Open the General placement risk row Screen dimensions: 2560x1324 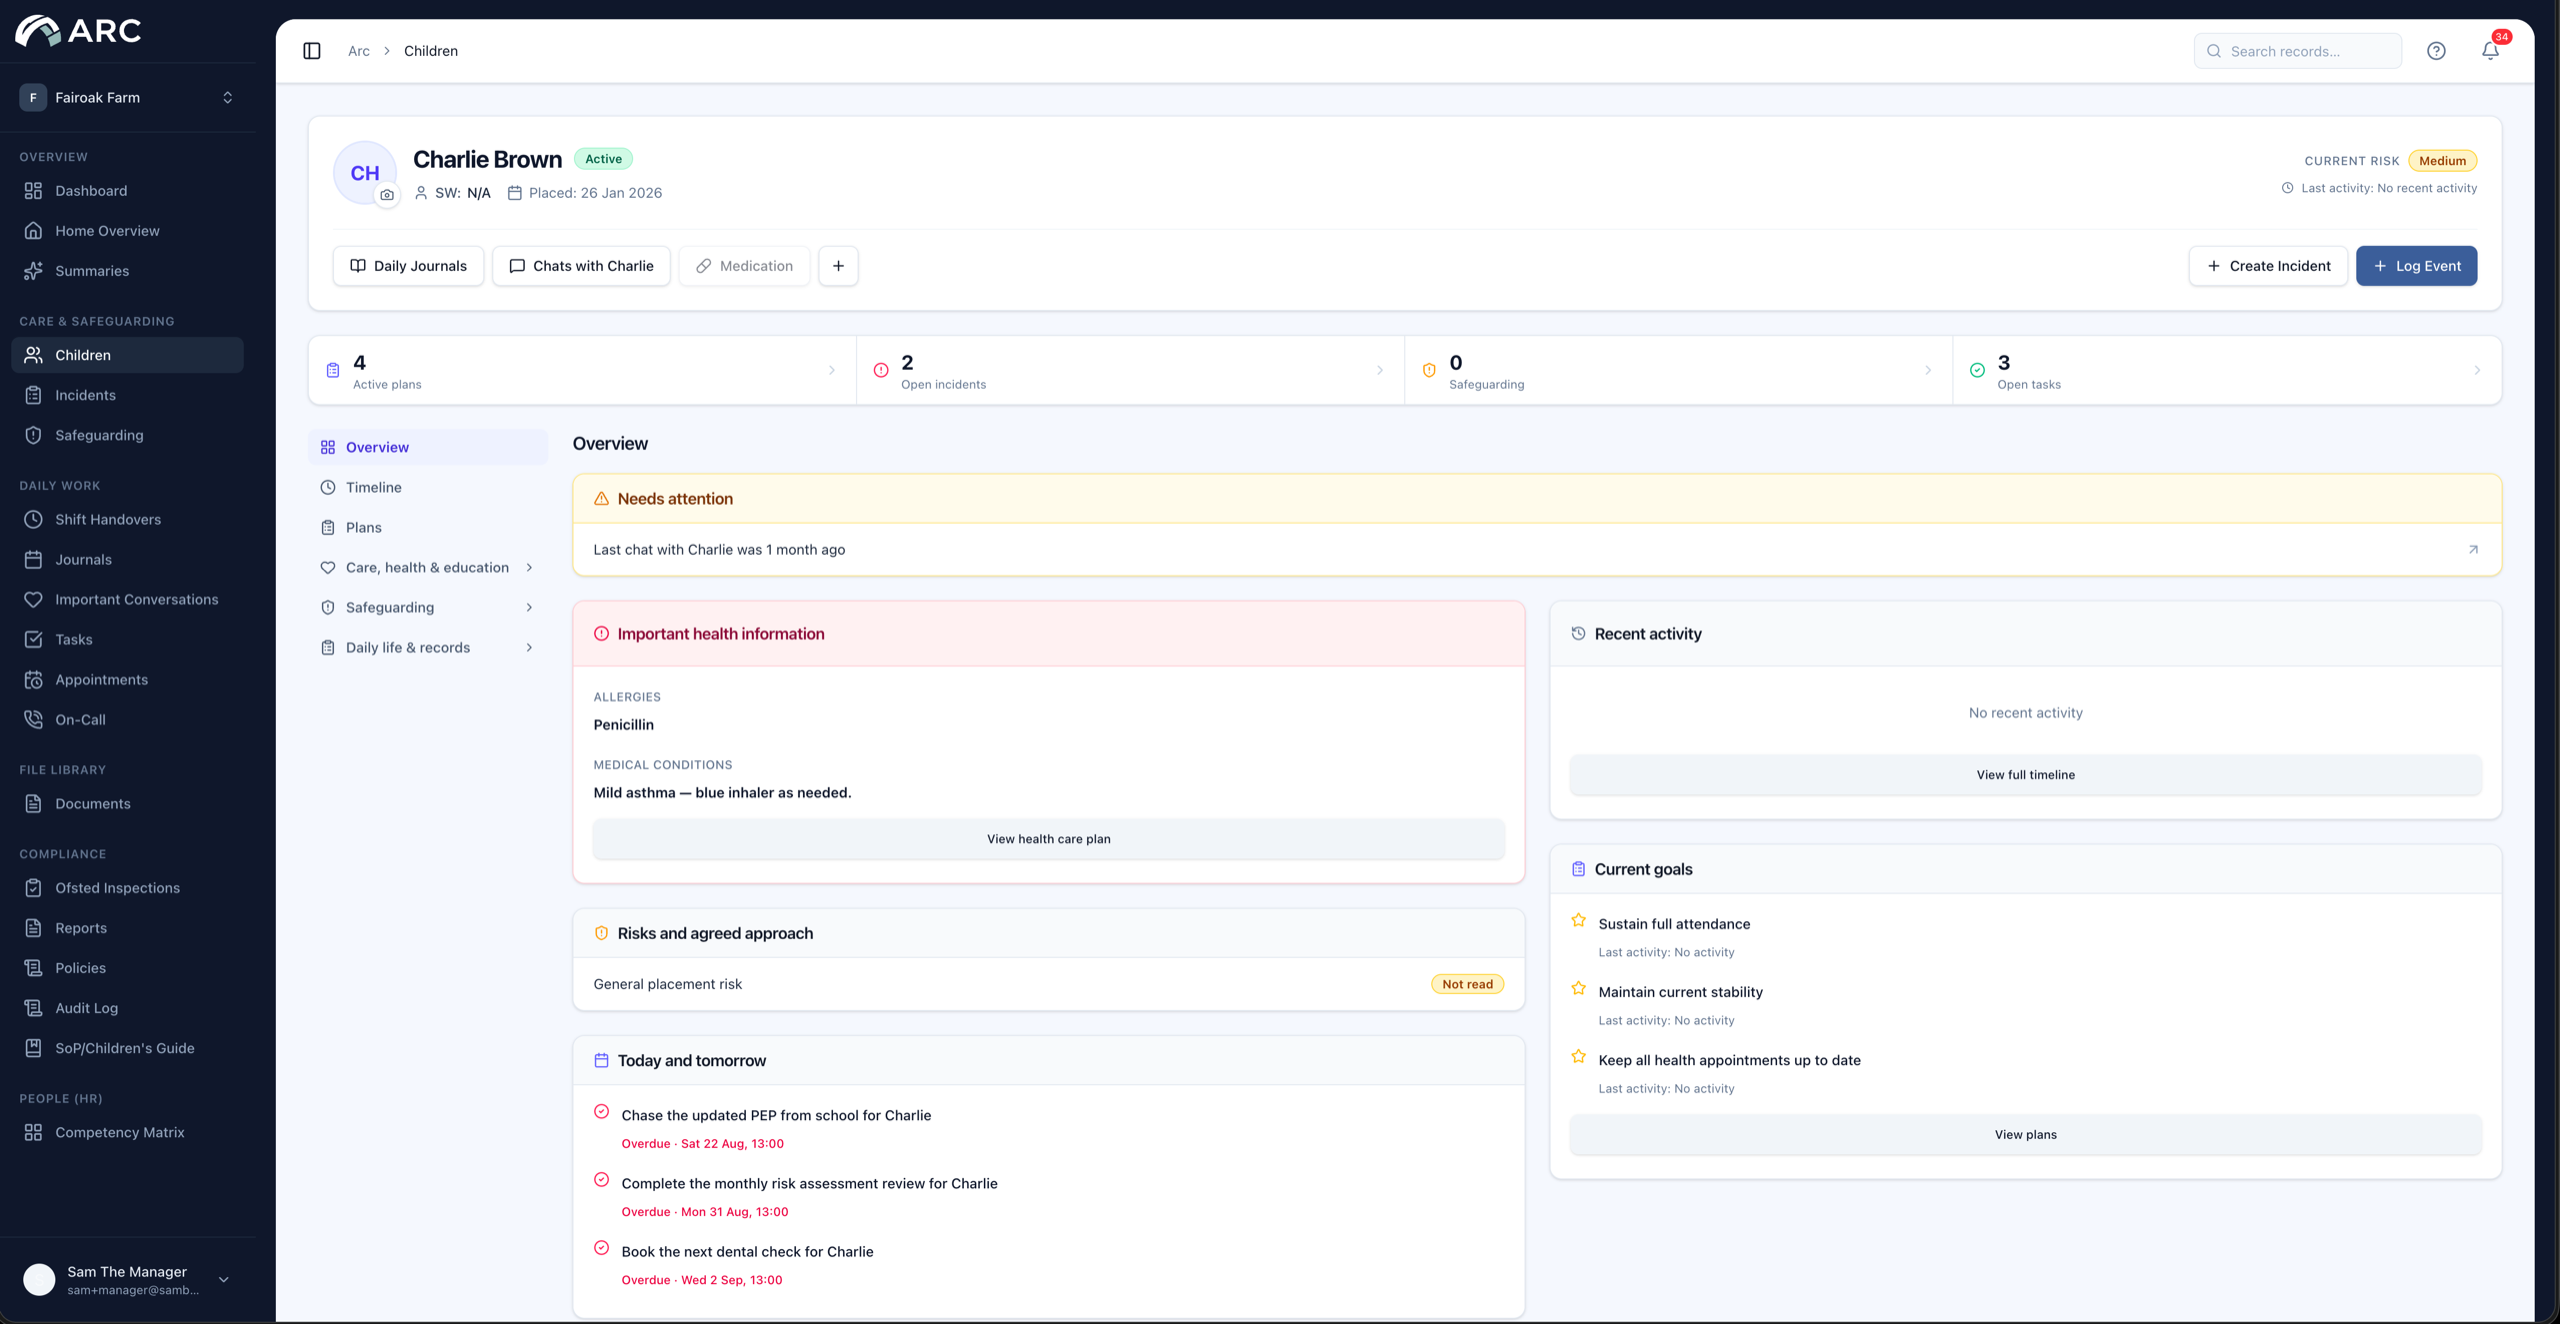(1048, 984)
